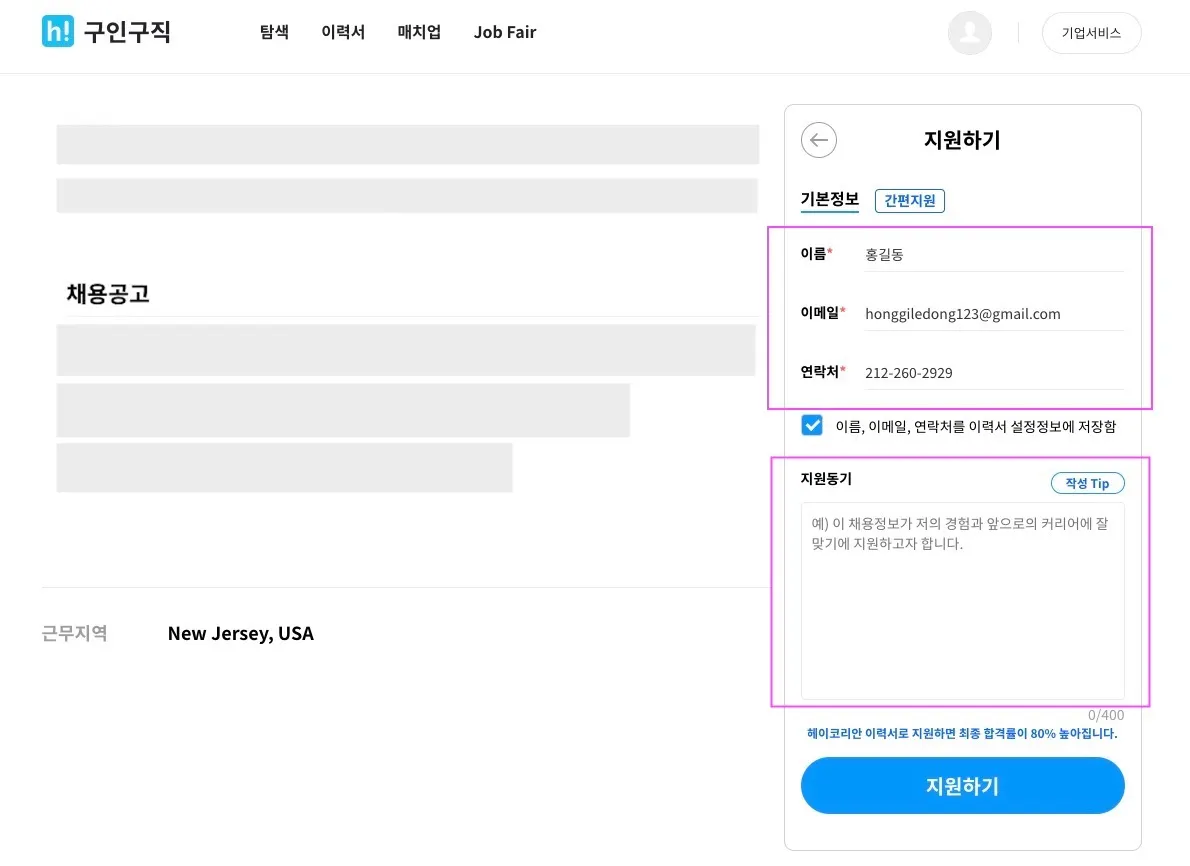The height and width of the screenshot is (866, 1190).
Task: Click the 구인구직 site title
Action: [127, 32]
